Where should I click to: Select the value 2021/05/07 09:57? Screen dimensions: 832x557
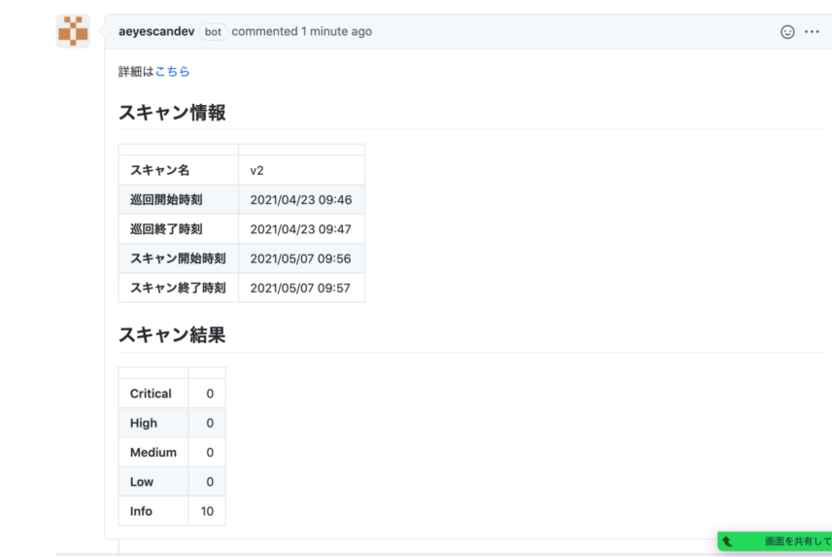pos(300,288)
